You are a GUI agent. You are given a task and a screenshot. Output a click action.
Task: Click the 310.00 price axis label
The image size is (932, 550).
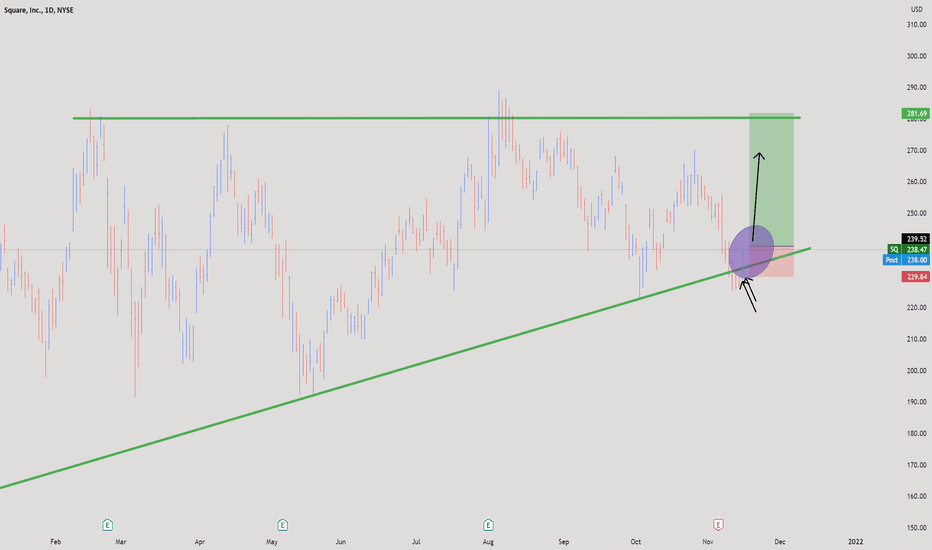(917, 24)
